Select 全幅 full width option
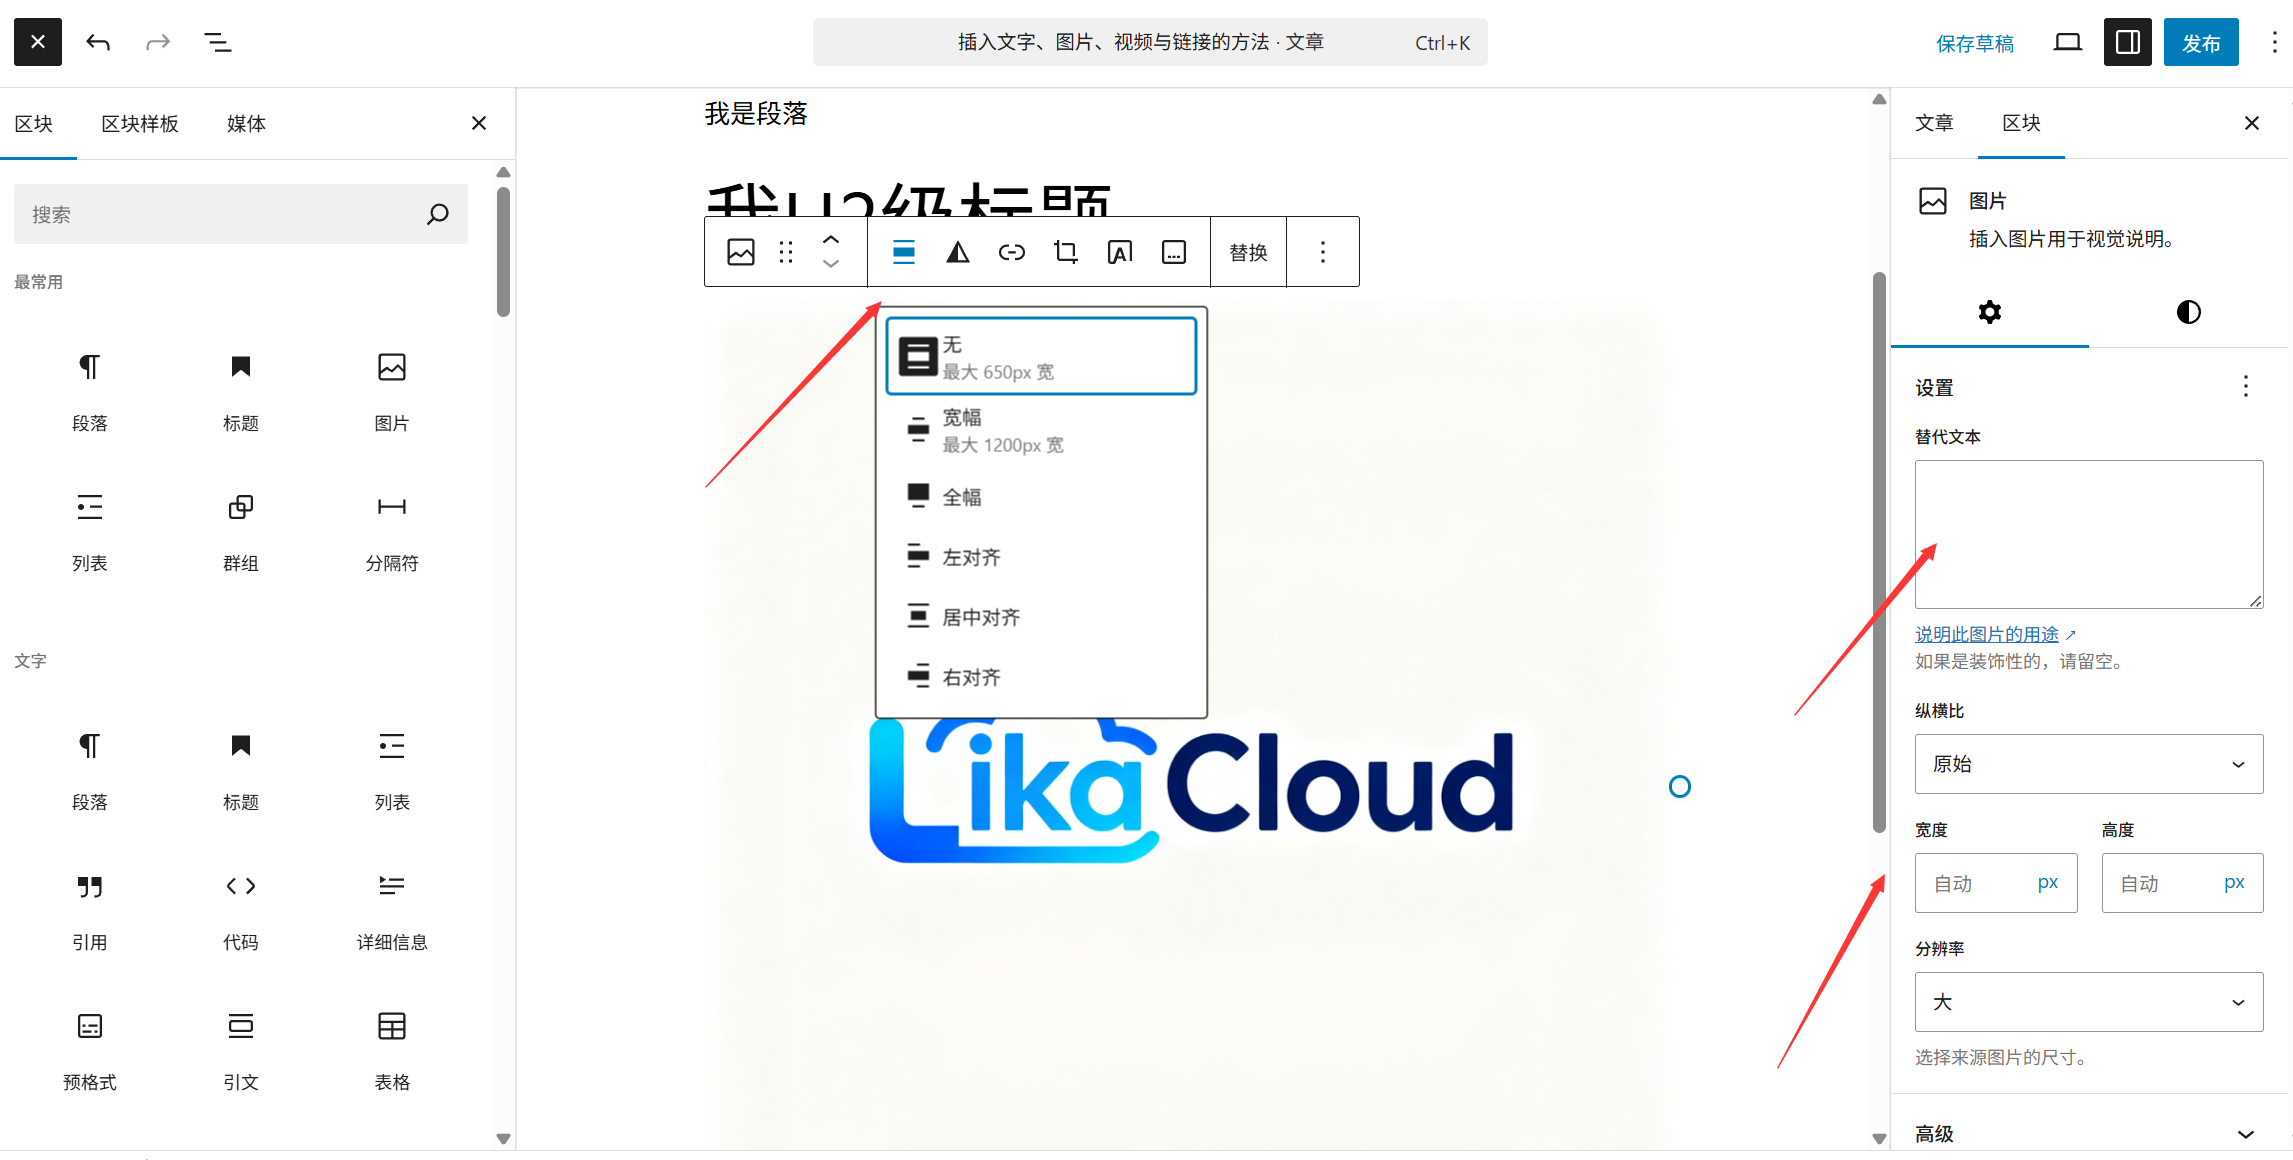2293x1160 pixels. coord(1041,497)
